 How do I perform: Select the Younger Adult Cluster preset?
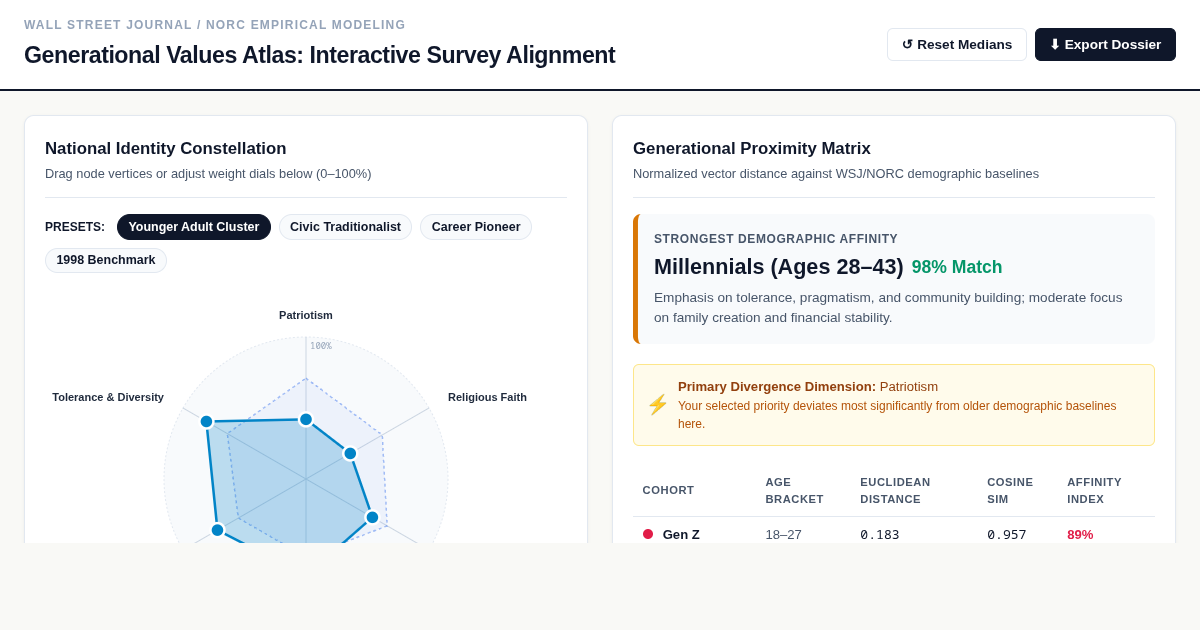click(x=194, y=227)
